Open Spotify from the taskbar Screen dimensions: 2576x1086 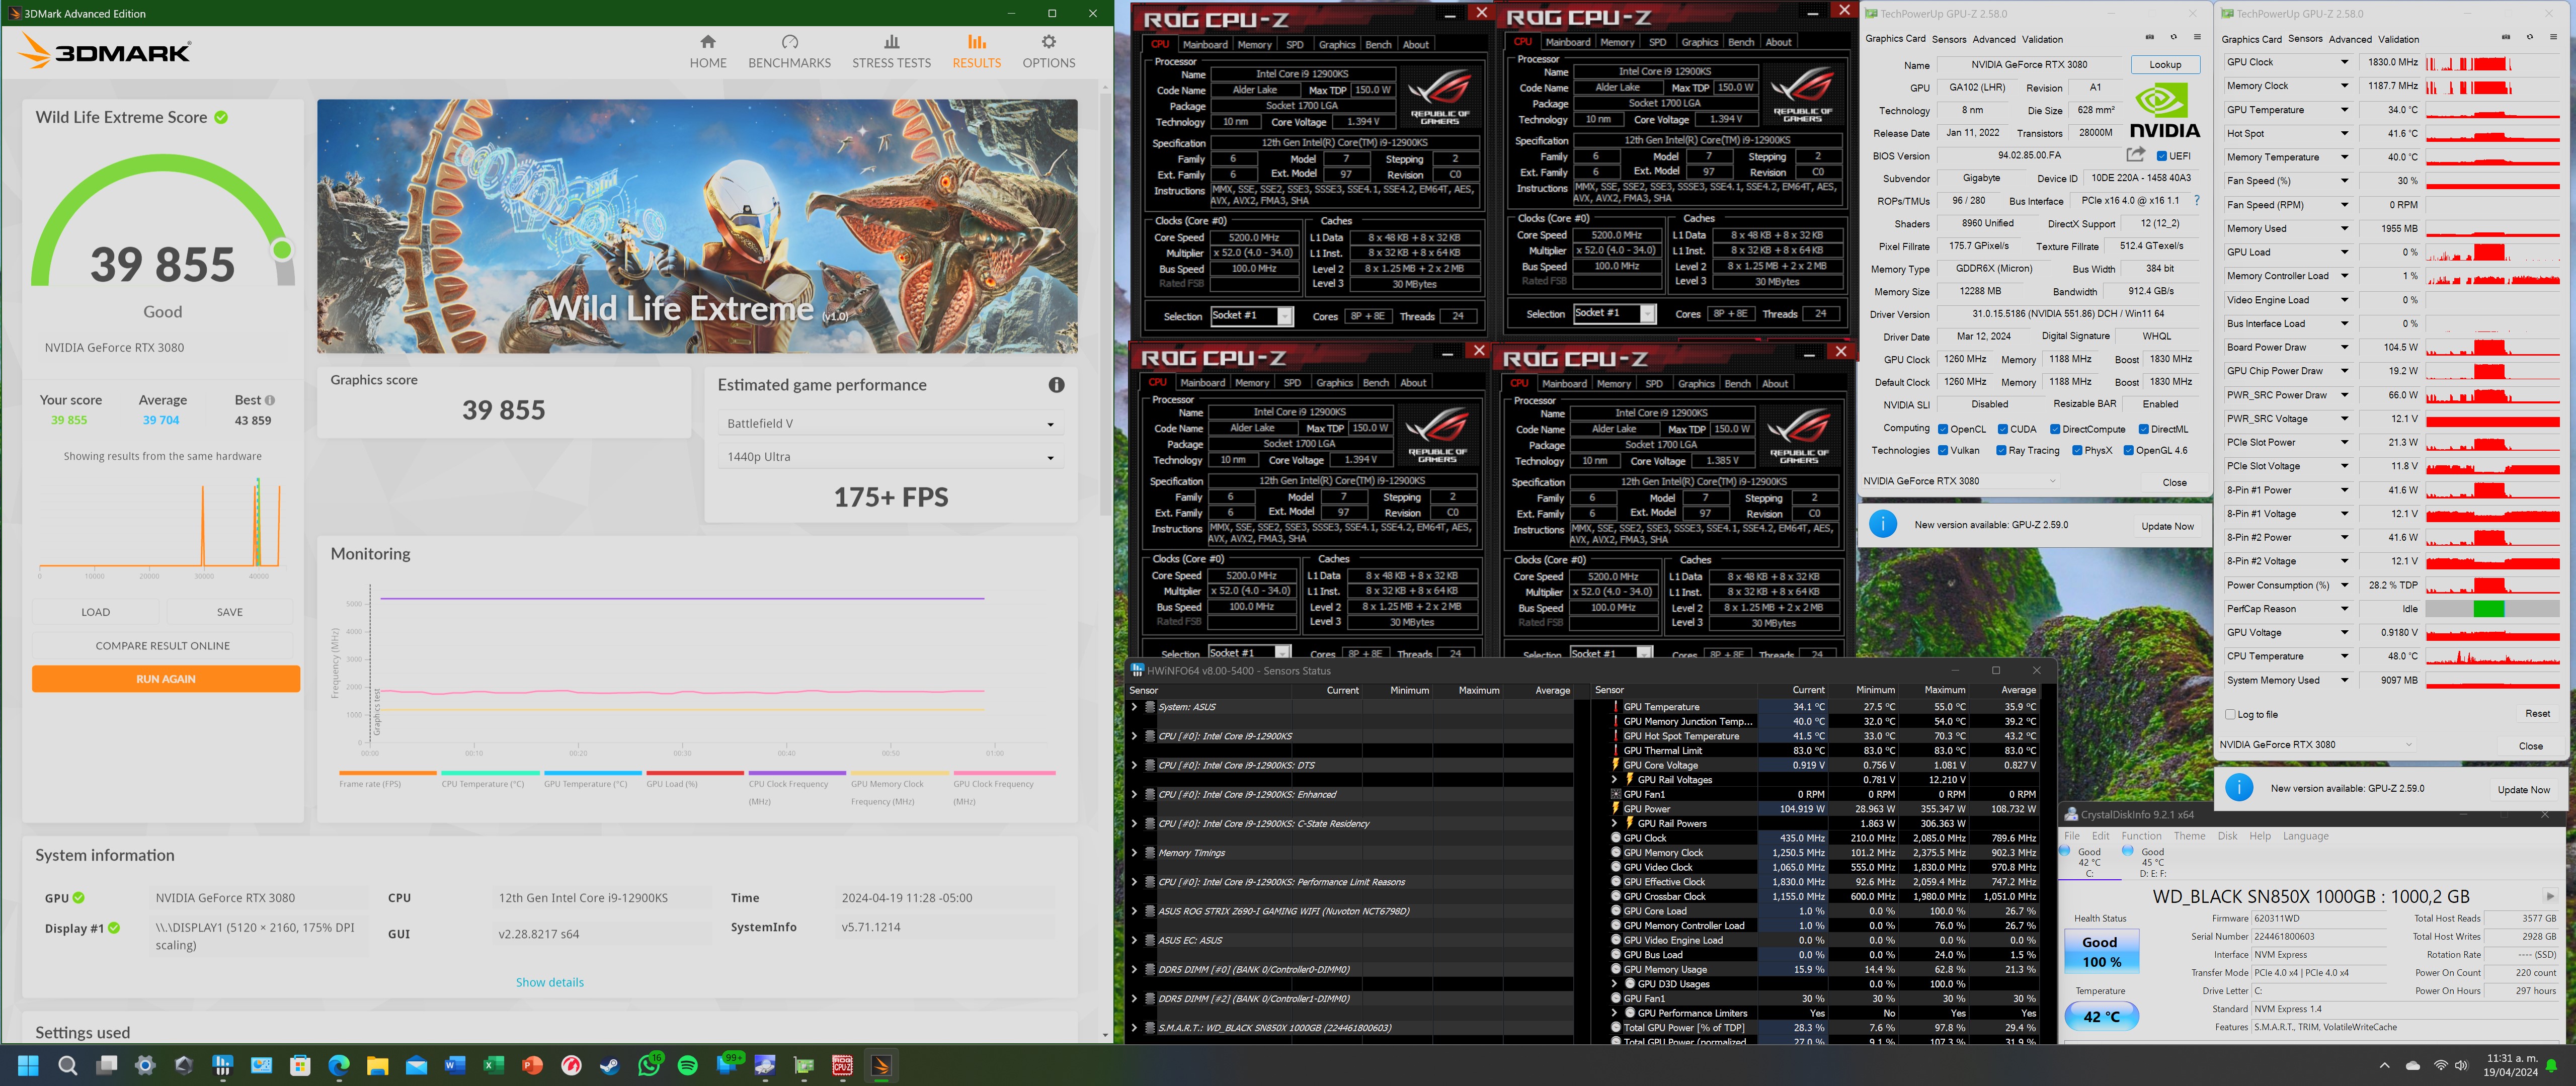688,1065
